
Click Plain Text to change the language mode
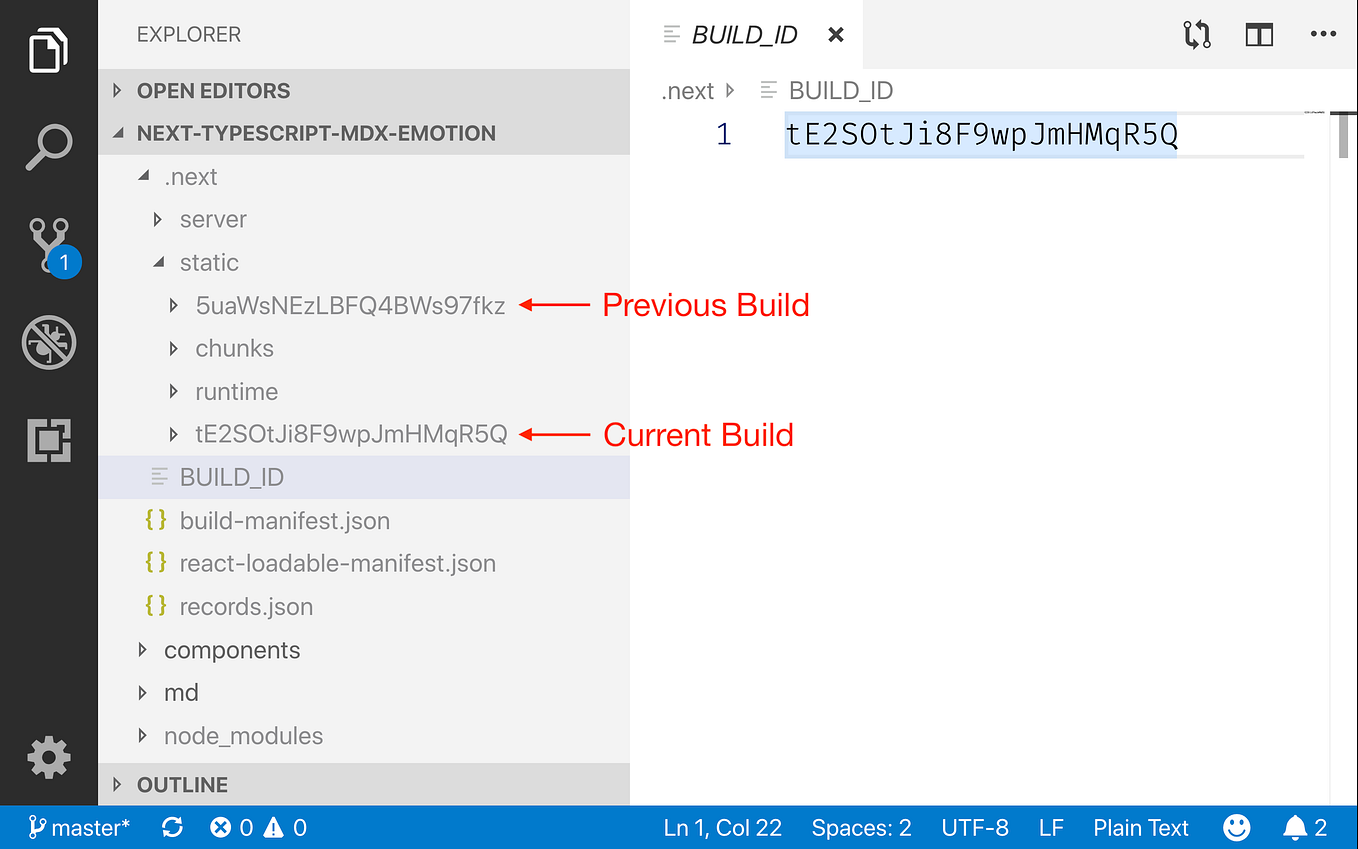point(1140,827)
